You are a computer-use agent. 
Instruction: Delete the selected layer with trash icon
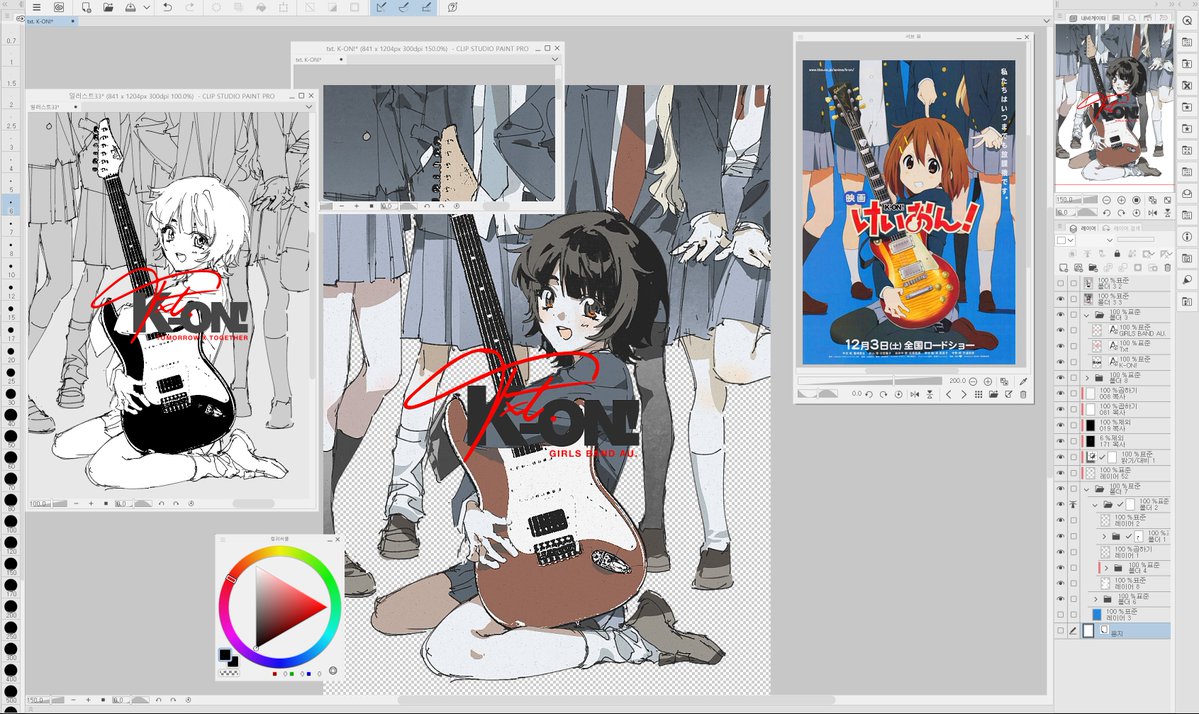(x=1168, y=268)
